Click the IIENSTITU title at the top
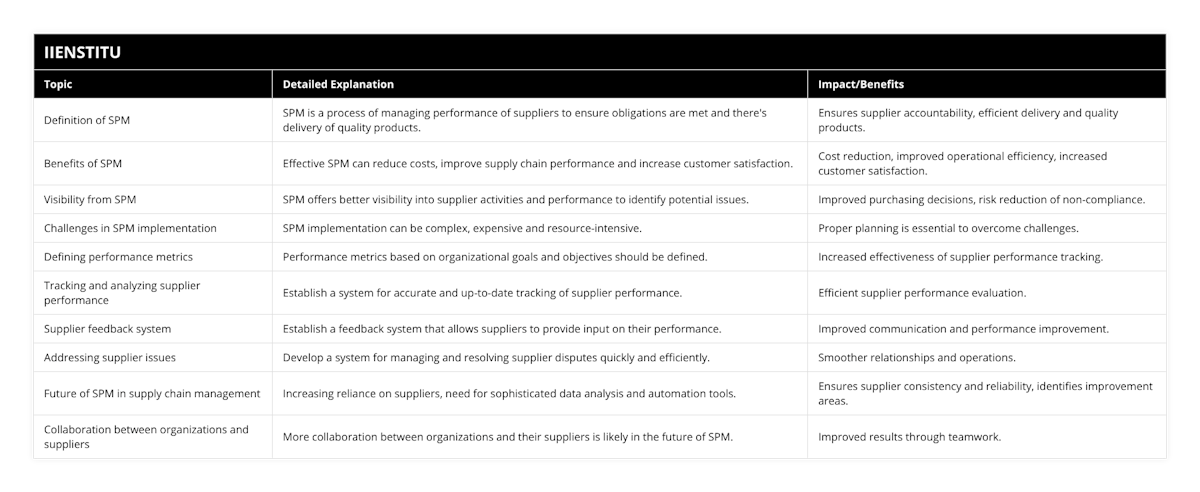 click(x=83, y=52)
